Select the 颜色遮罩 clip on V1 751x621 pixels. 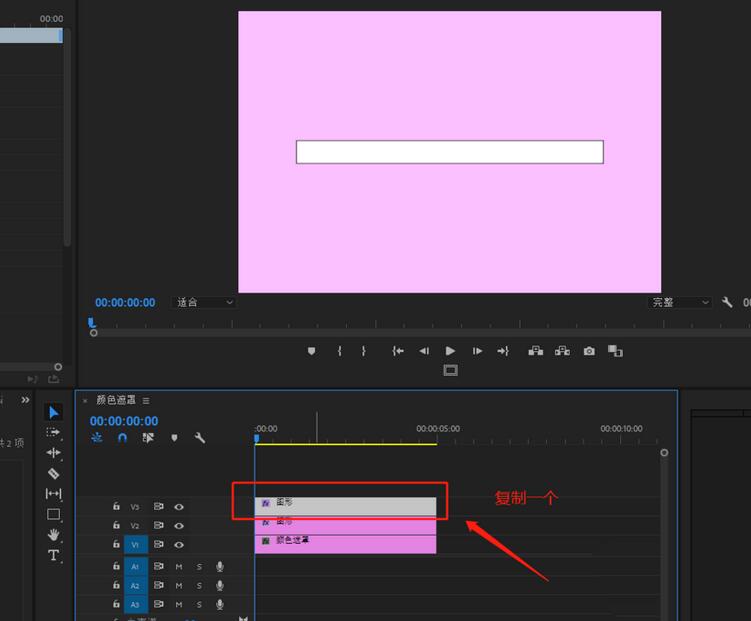tap(345, 544)
